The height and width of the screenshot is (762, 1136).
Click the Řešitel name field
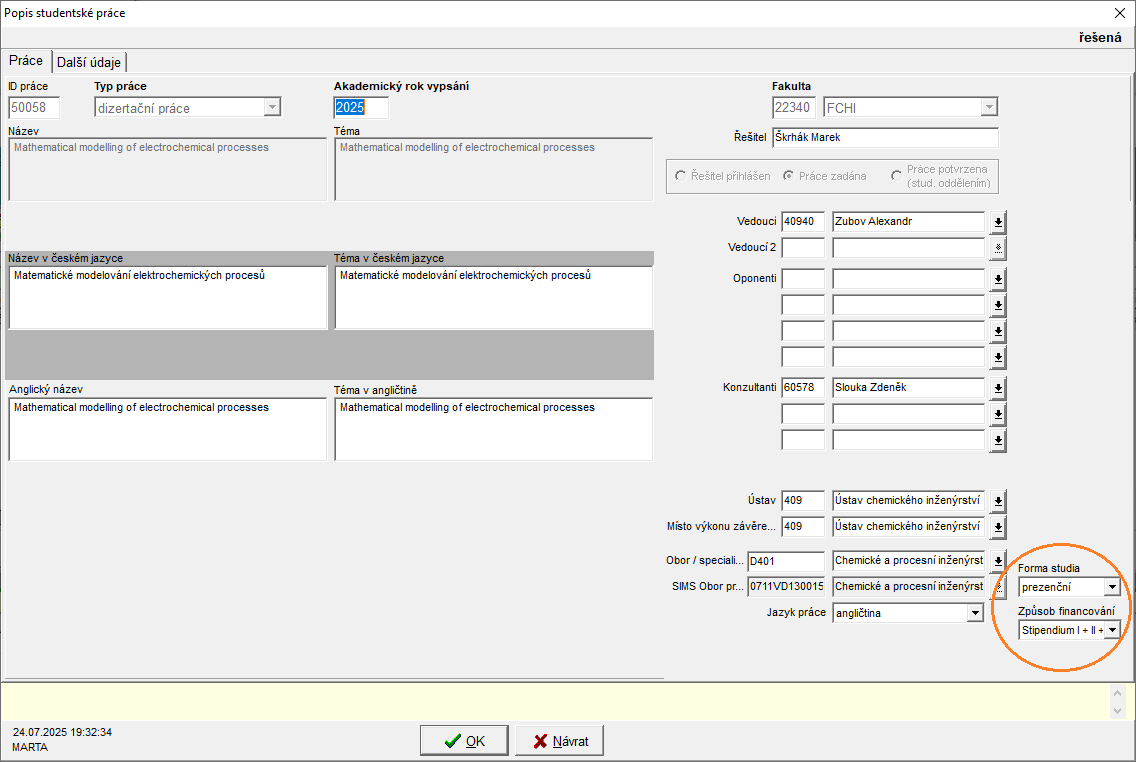pos(885,138)
